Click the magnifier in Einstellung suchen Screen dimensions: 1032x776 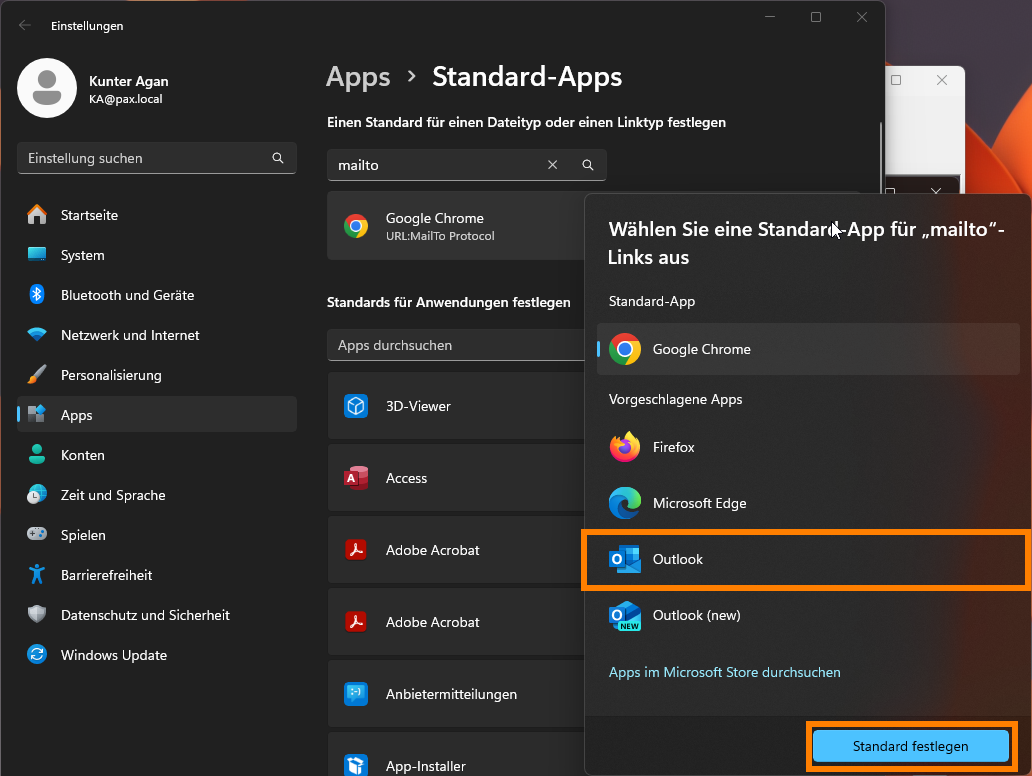[x=278, y=158]
